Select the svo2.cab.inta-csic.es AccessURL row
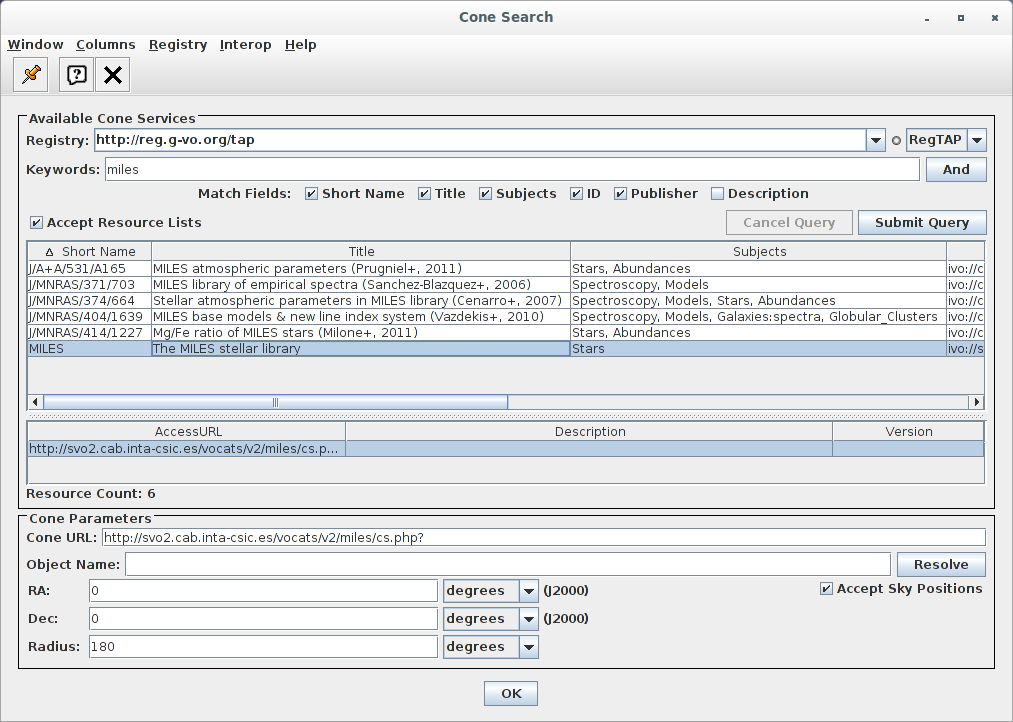 click(506, 448)
